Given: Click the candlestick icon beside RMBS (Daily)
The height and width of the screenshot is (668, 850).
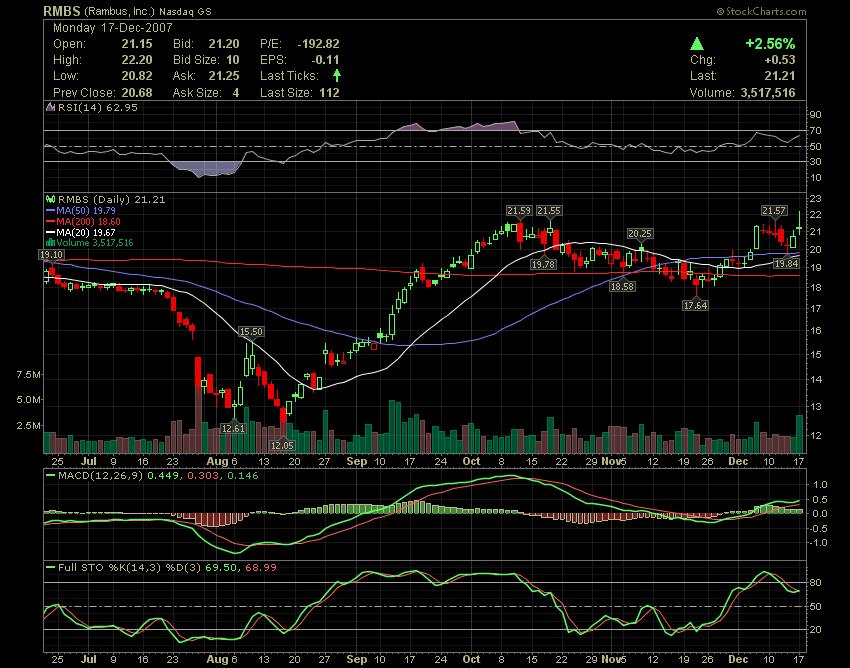Looking at the screenshot, I should (x=51, y=200).
